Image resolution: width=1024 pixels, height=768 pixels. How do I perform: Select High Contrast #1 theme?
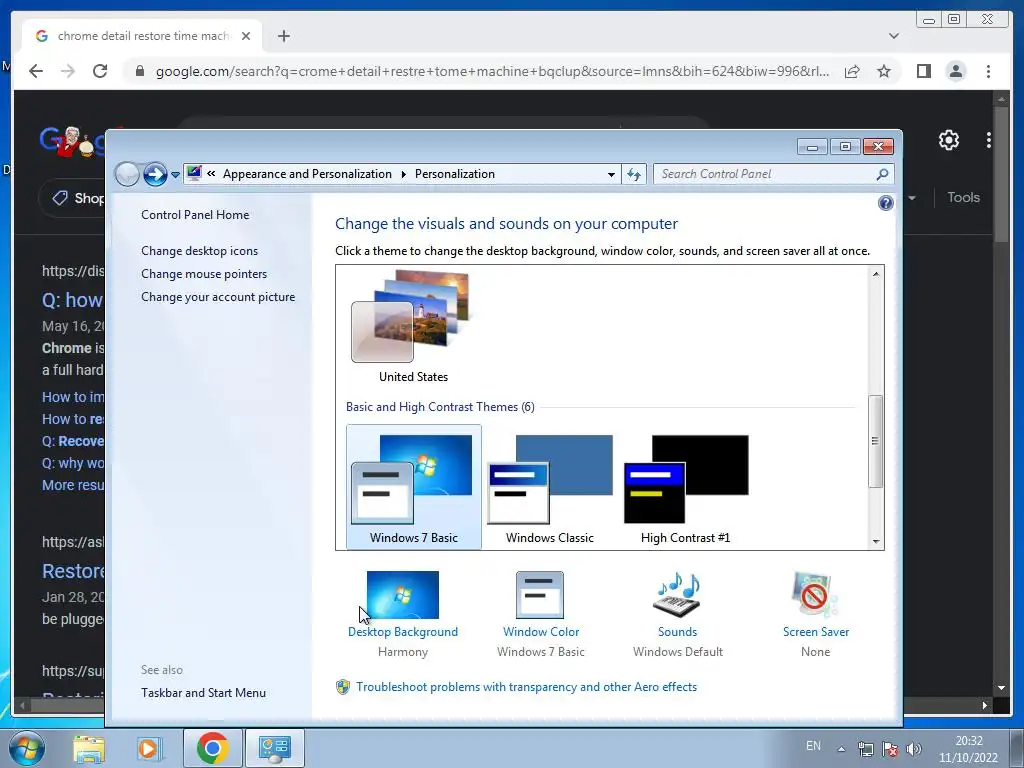(x=686, y=487)
